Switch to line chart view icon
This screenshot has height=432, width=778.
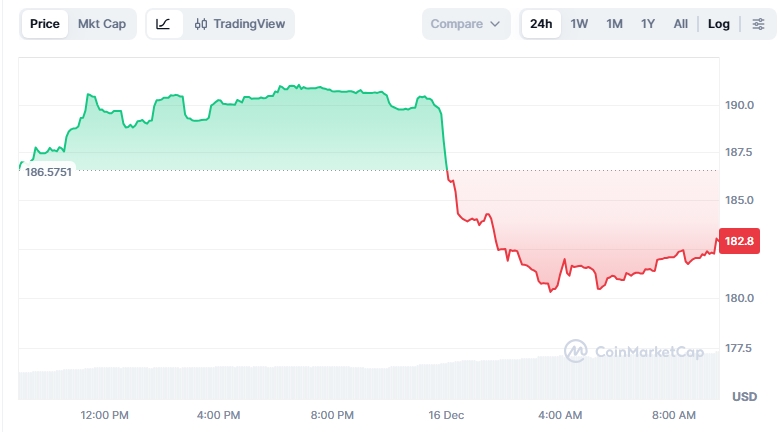pyautogui.click(x=164, y=24)
